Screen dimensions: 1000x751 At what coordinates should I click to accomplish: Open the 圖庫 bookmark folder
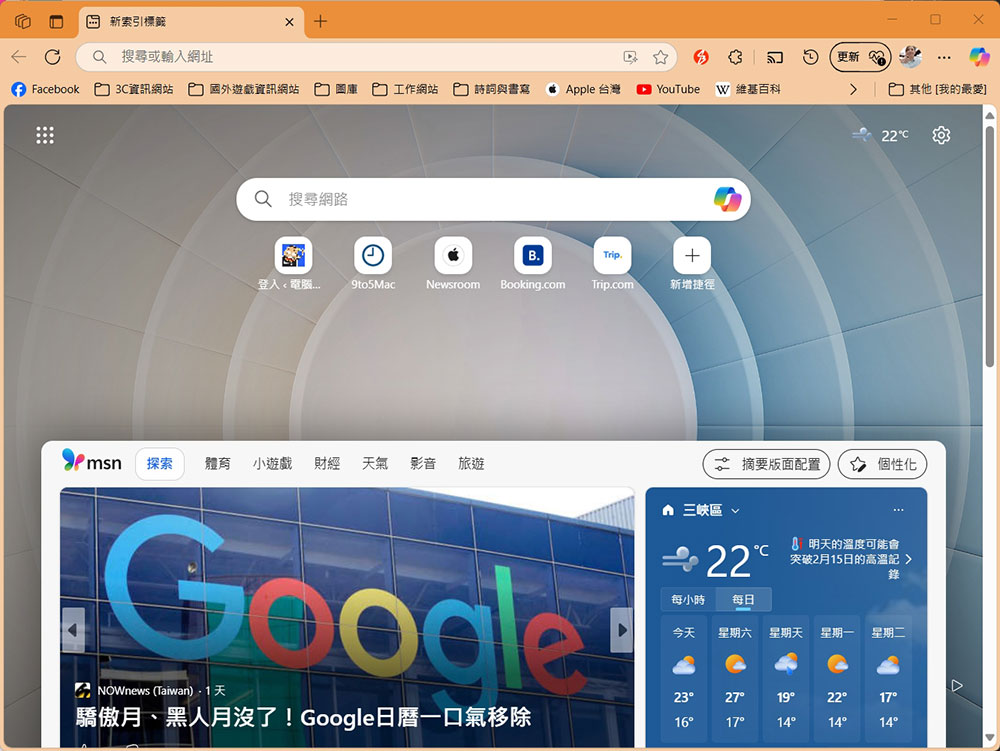[336, 89]
